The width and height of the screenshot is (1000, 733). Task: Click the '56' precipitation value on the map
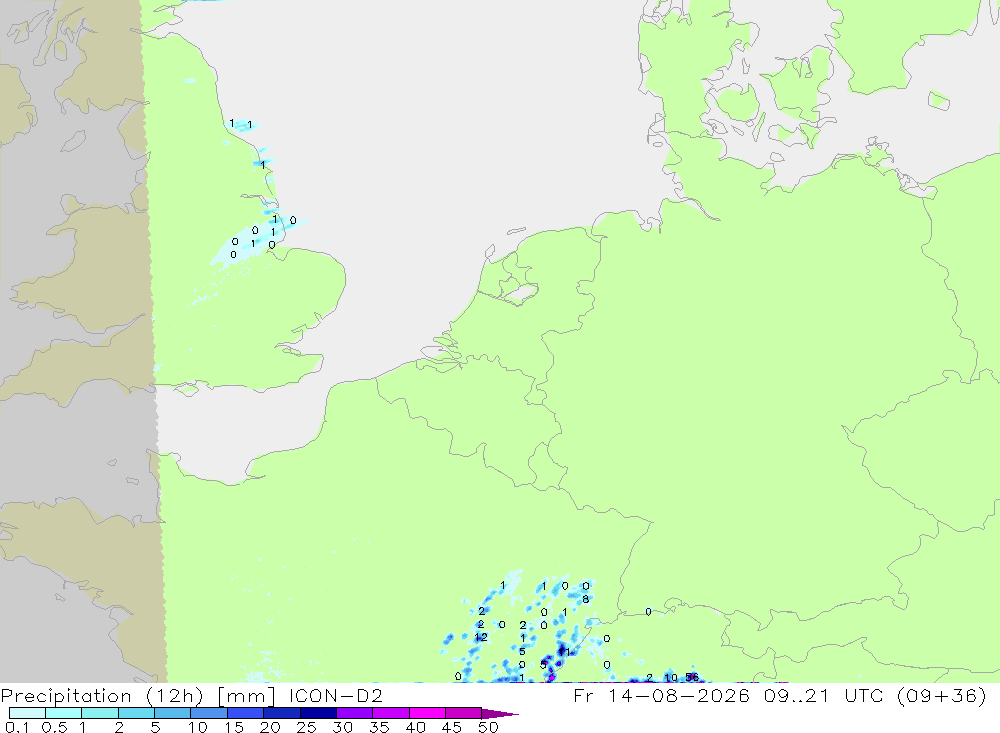tap(692, 677)
